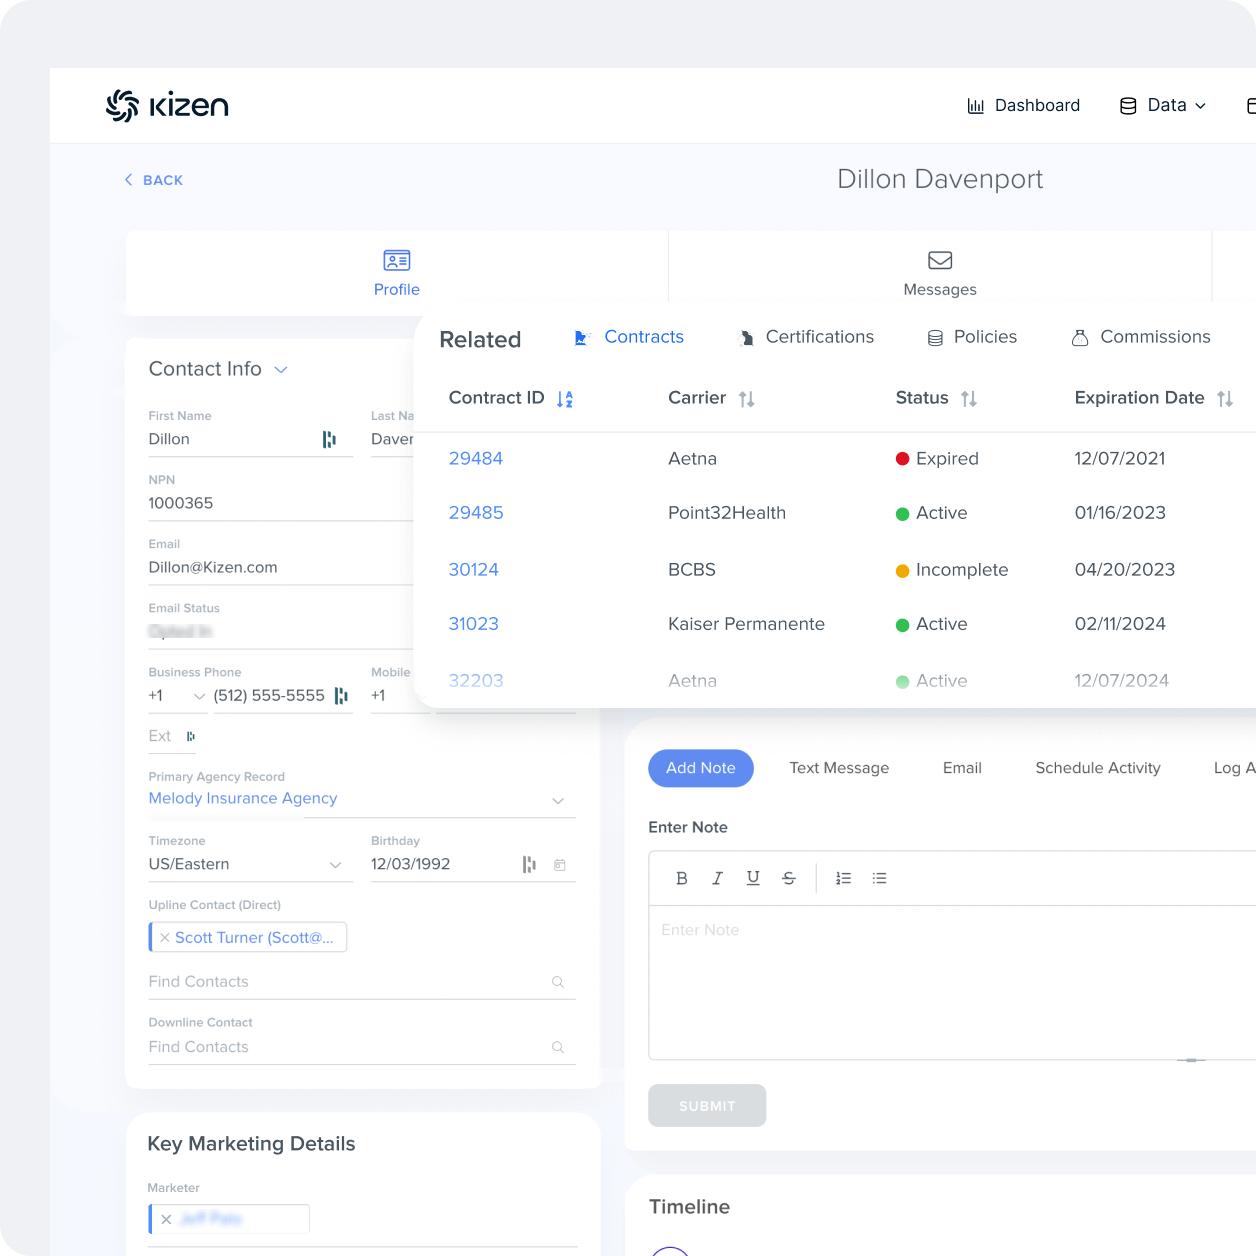Collapse the Contact Info section
Screen dimensions: 1256x1256
[x=280, y=369]
